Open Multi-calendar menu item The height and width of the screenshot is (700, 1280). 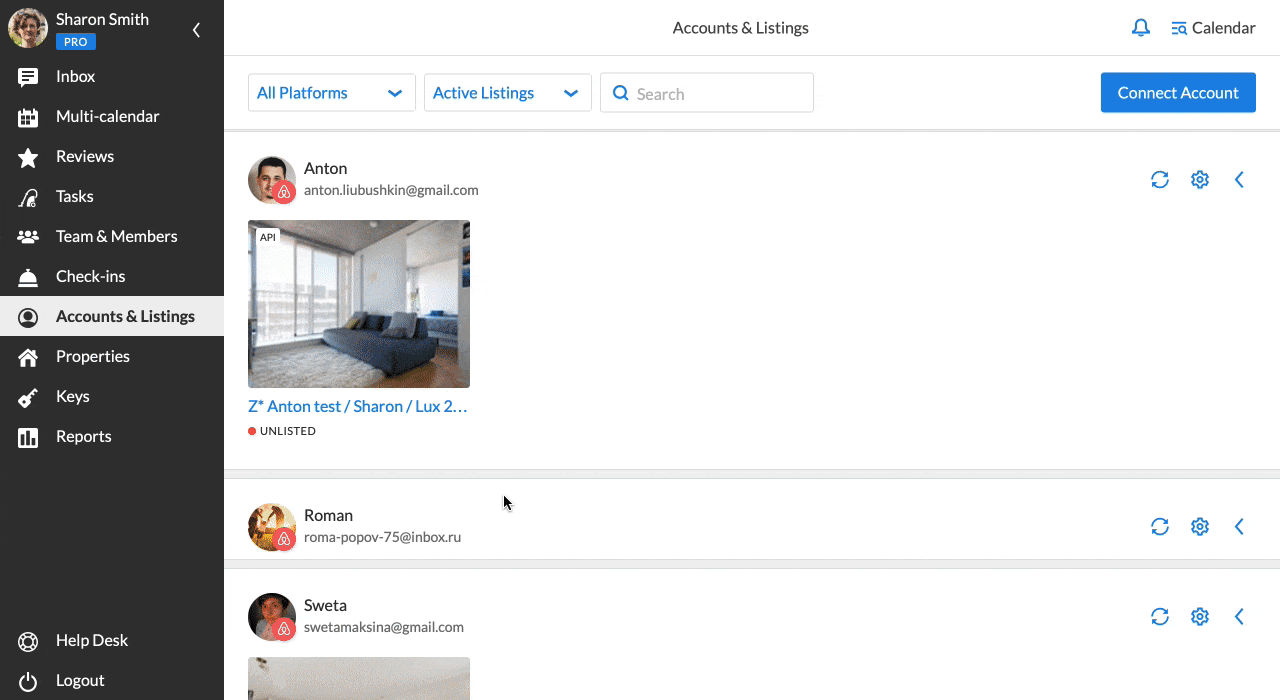click(112, 117)
